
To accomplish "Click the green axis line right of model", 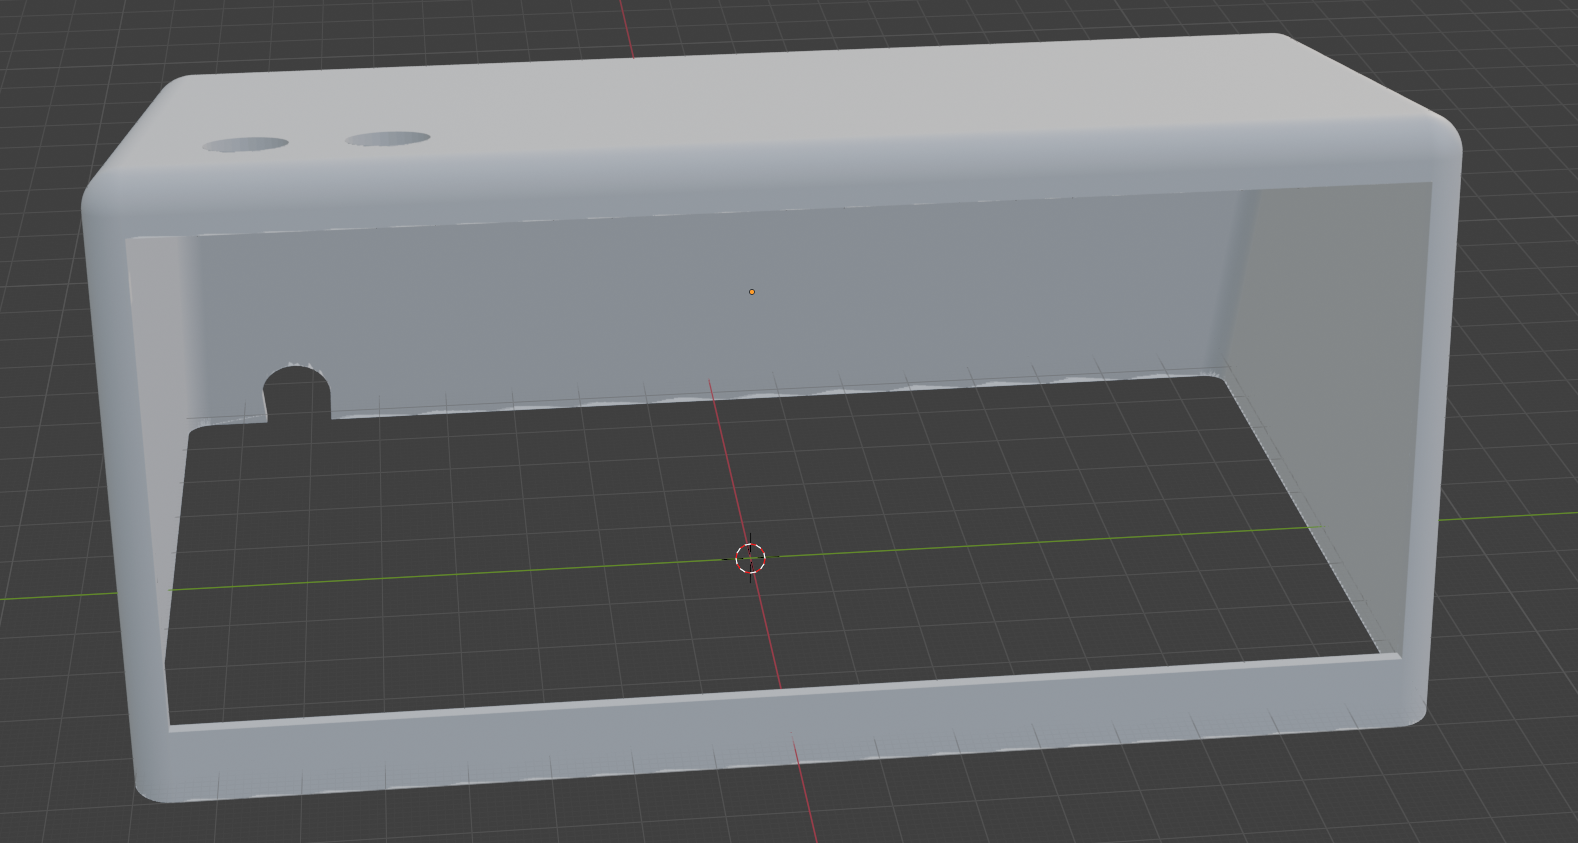I will coord(1510,517).
